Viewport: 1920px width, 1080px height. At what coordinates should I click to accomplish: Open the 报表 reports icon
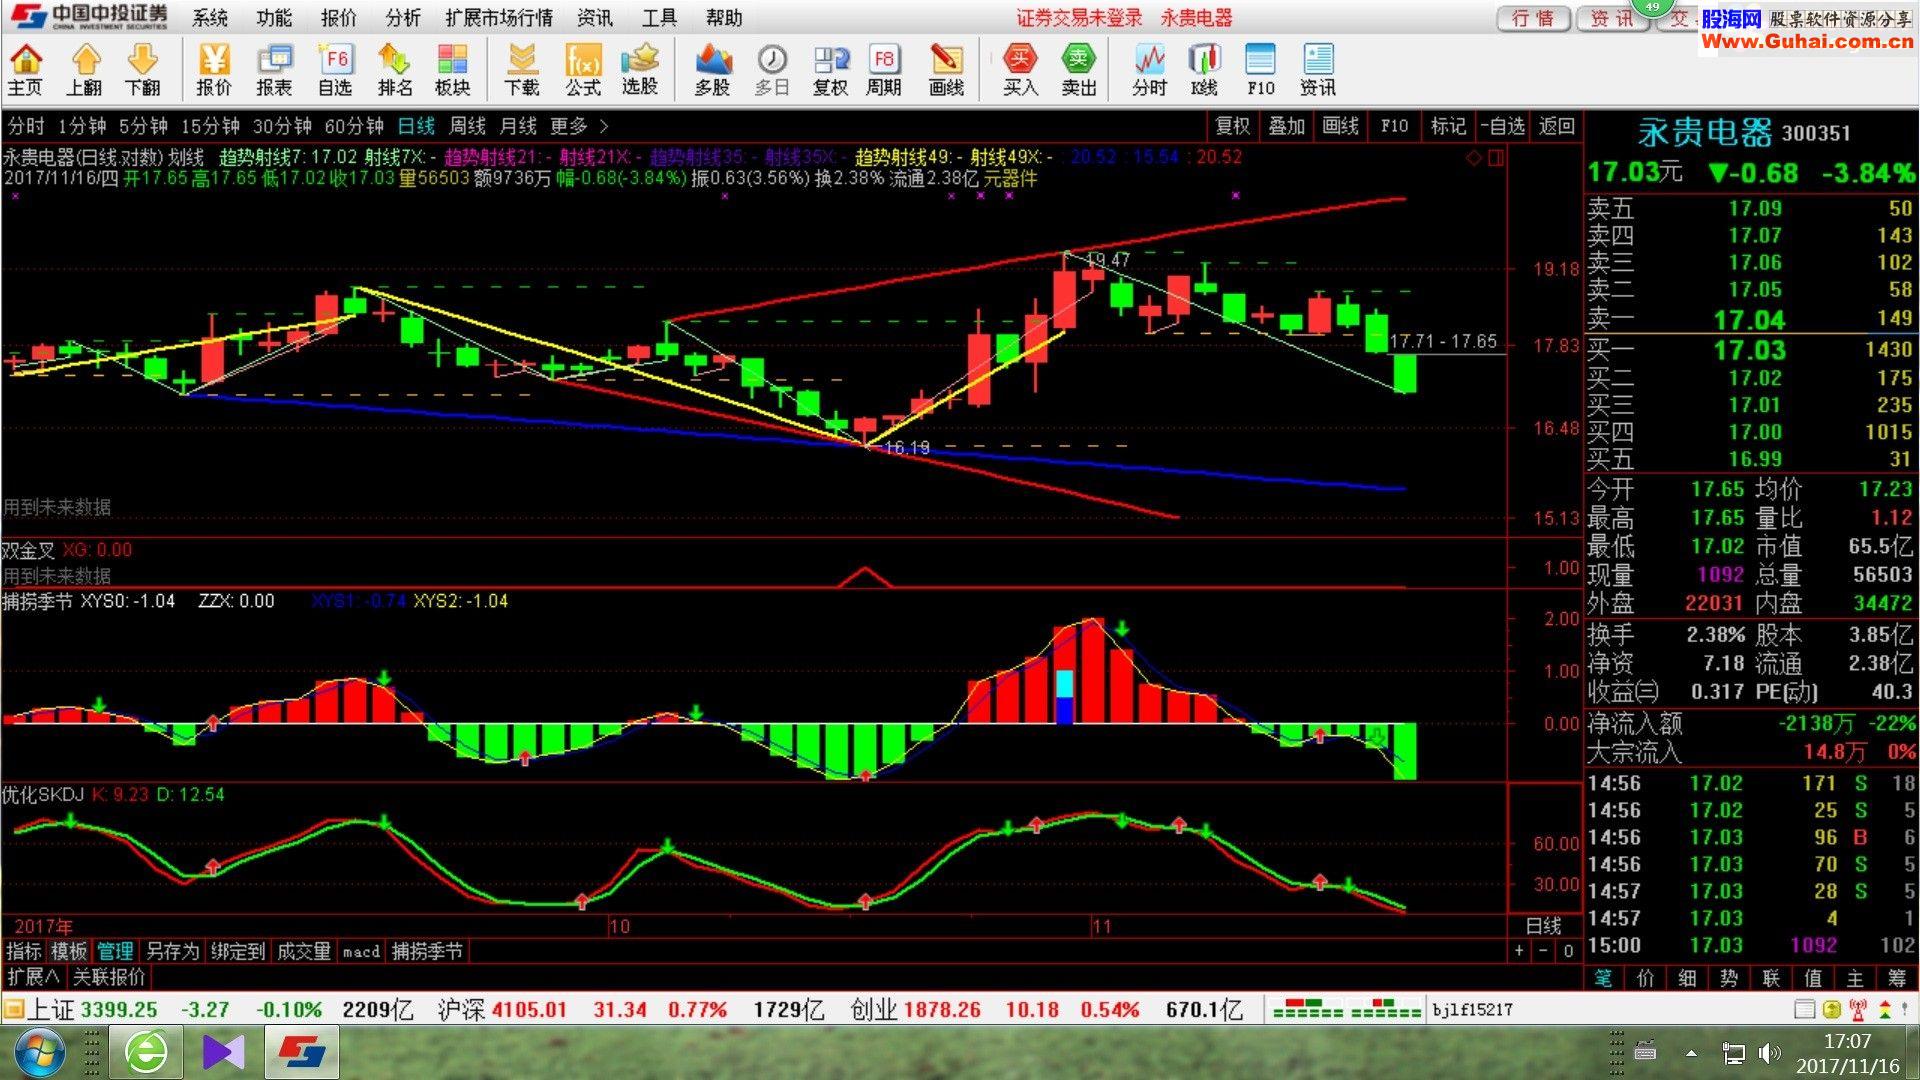click(274, 70)
